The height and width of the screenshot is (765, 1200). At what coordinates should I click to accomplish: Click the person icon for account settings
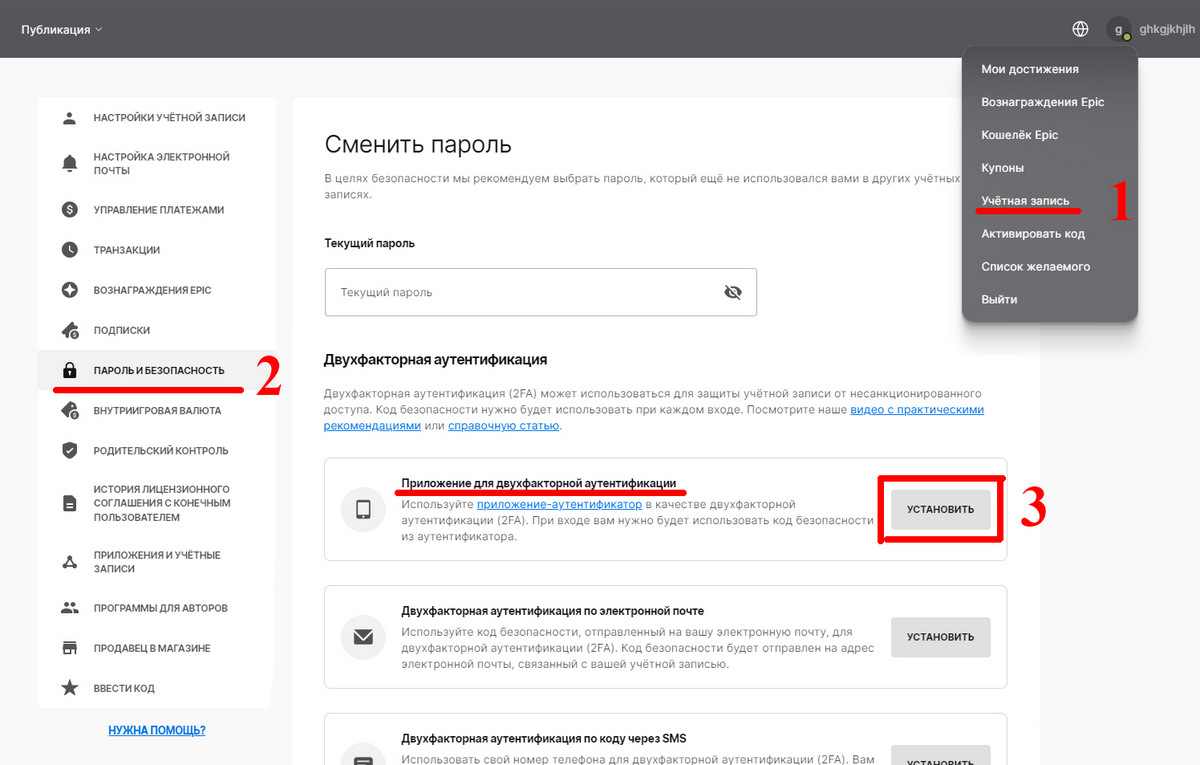[x=69, y=118]
